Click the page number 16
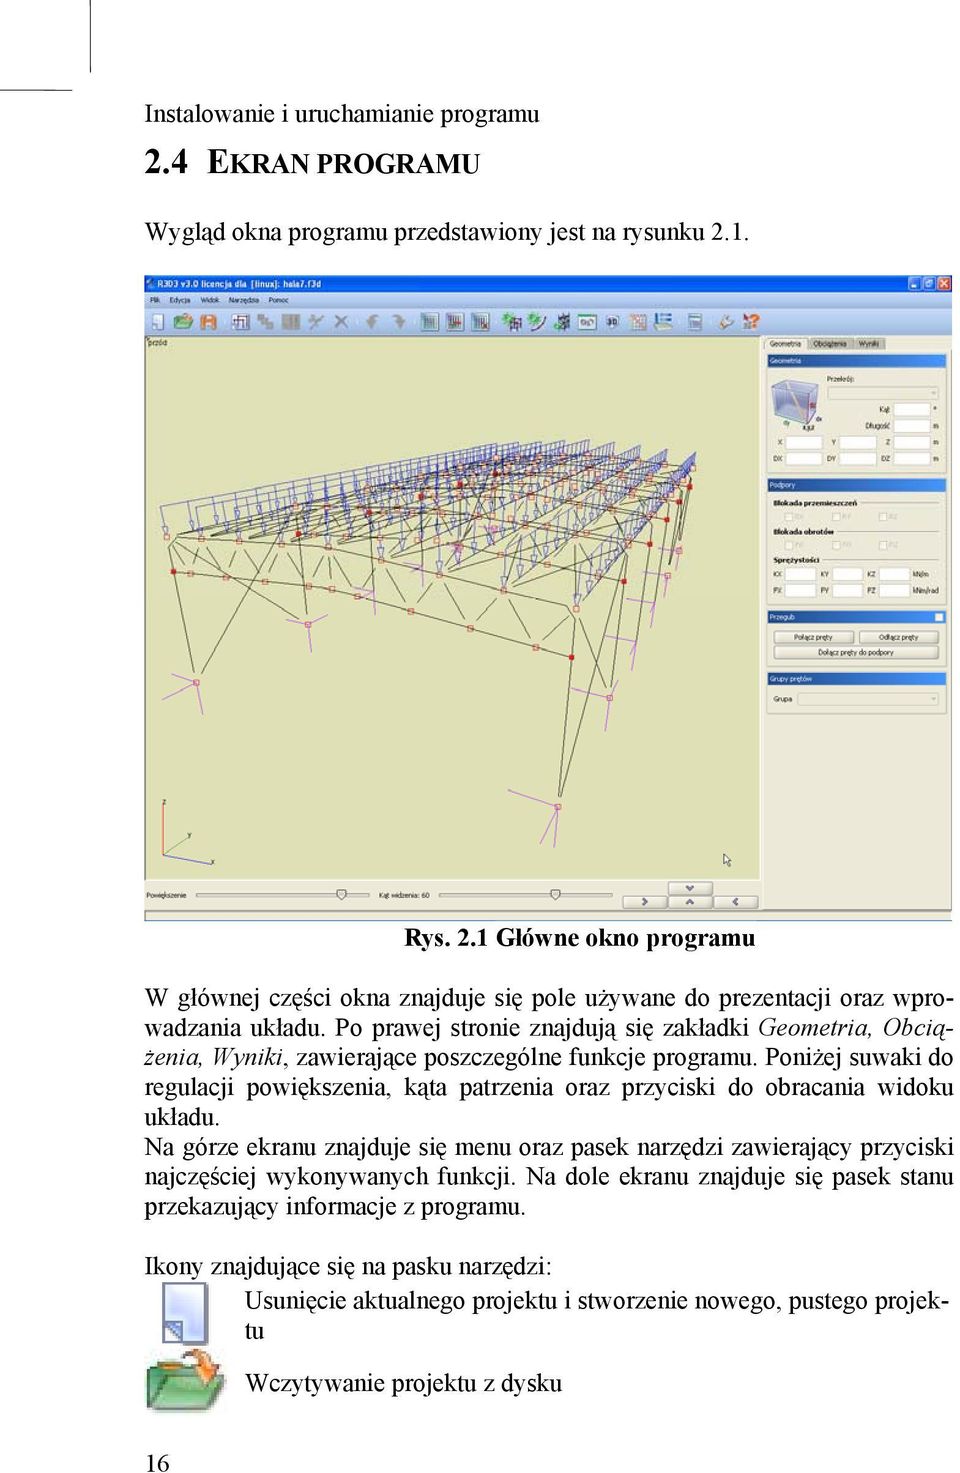The image size is (960, 1473). tap(158, 1462)
